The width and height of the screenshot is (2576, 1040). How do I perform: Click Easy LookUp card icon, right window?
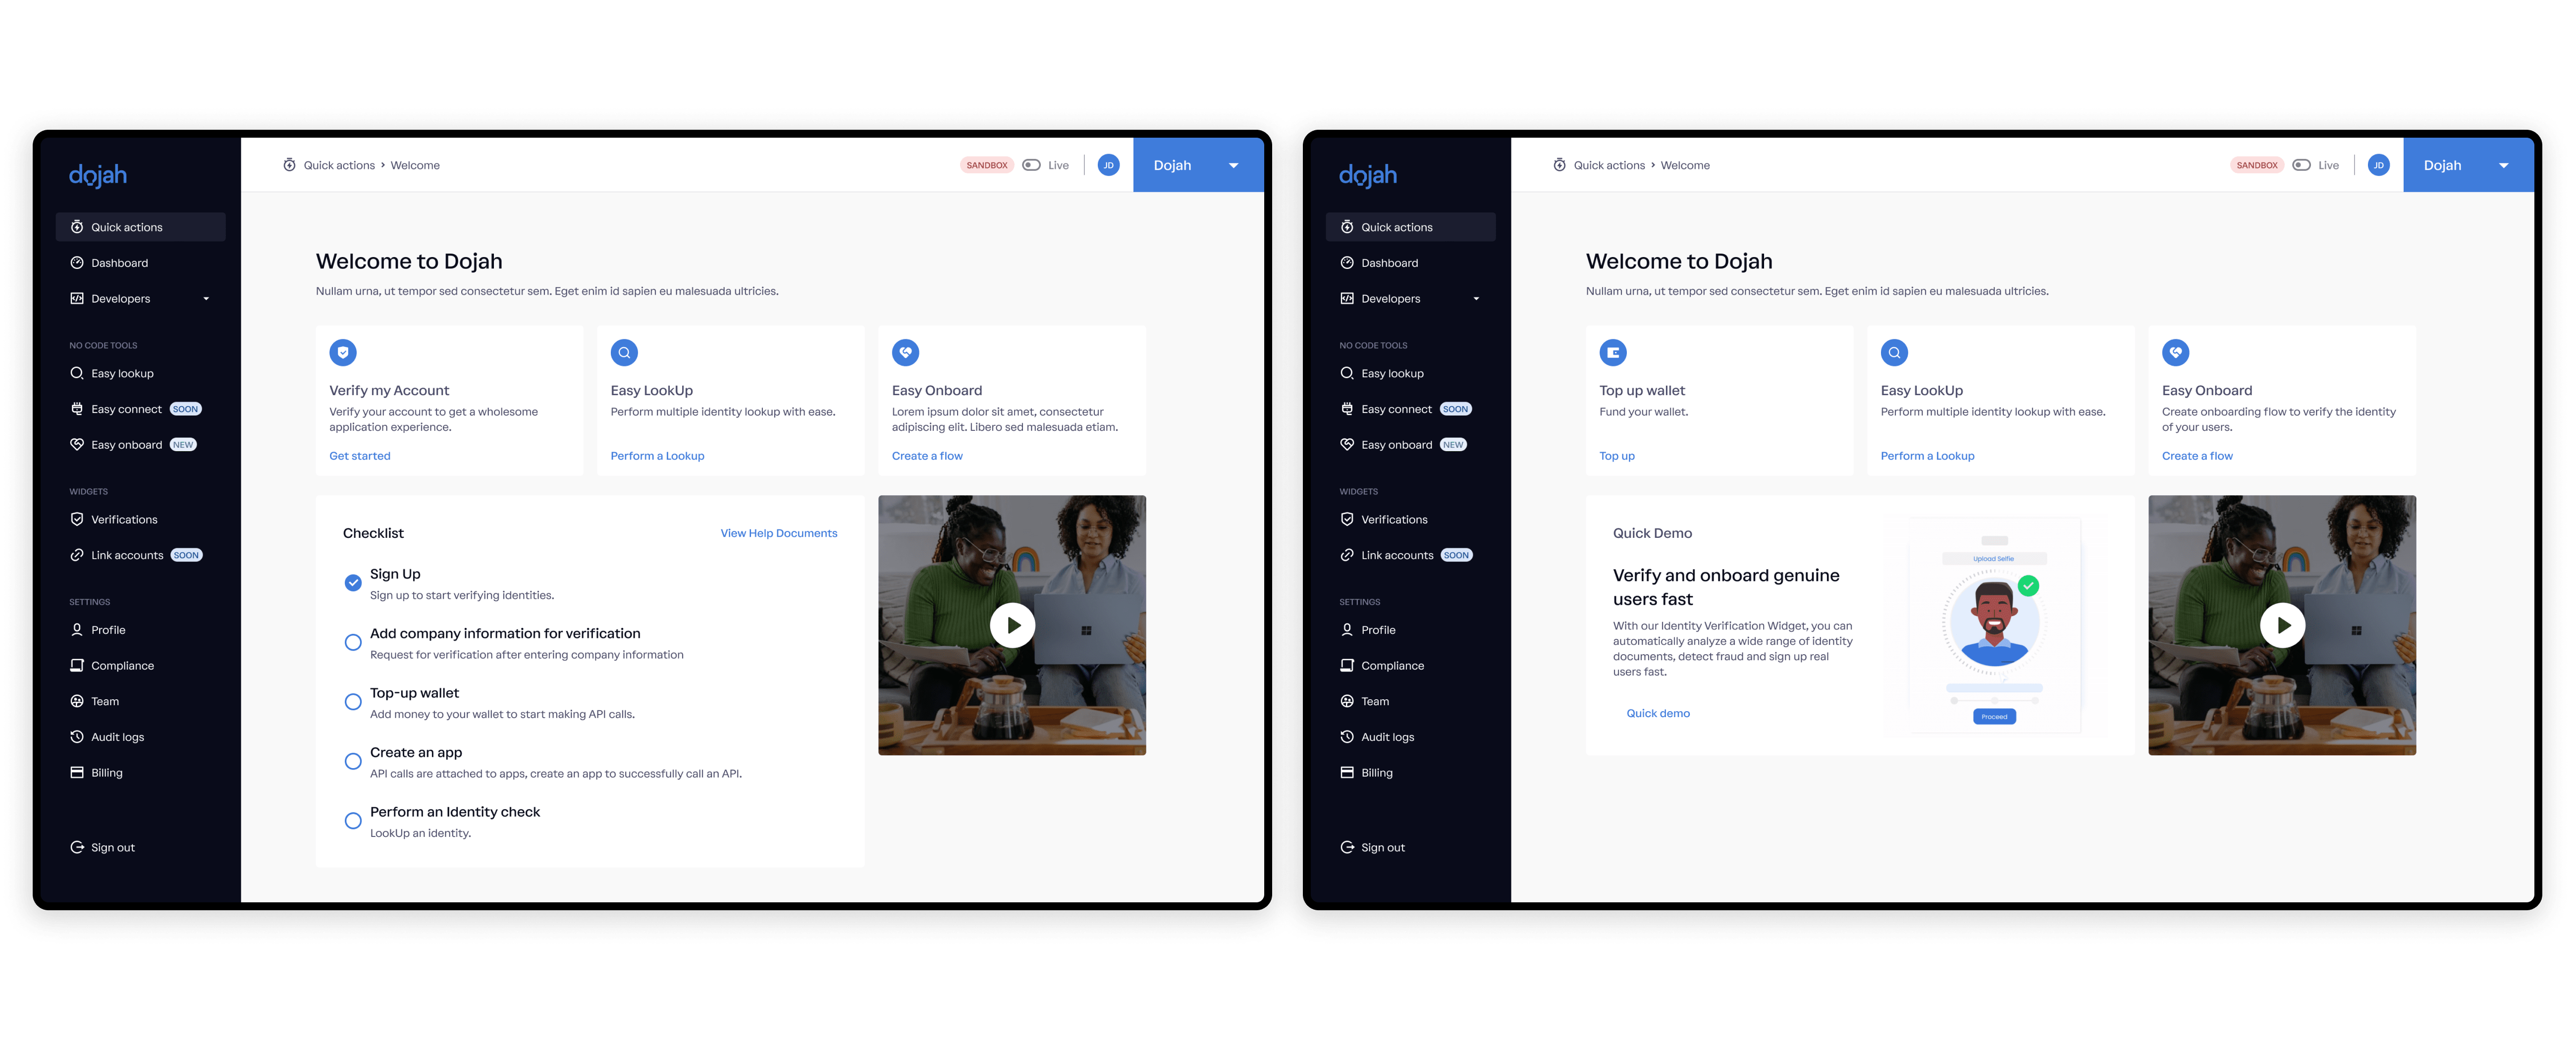click(x=1894, y=352)
